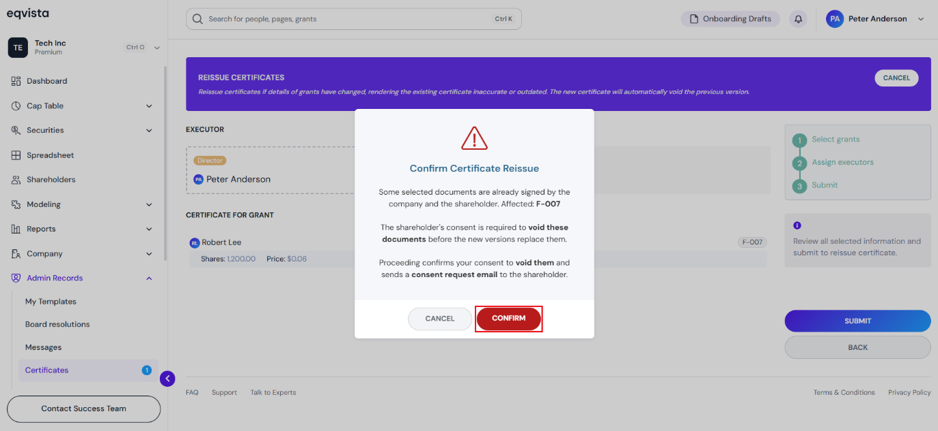
Task: Open the Shareholders page
Action: (51, 180)
